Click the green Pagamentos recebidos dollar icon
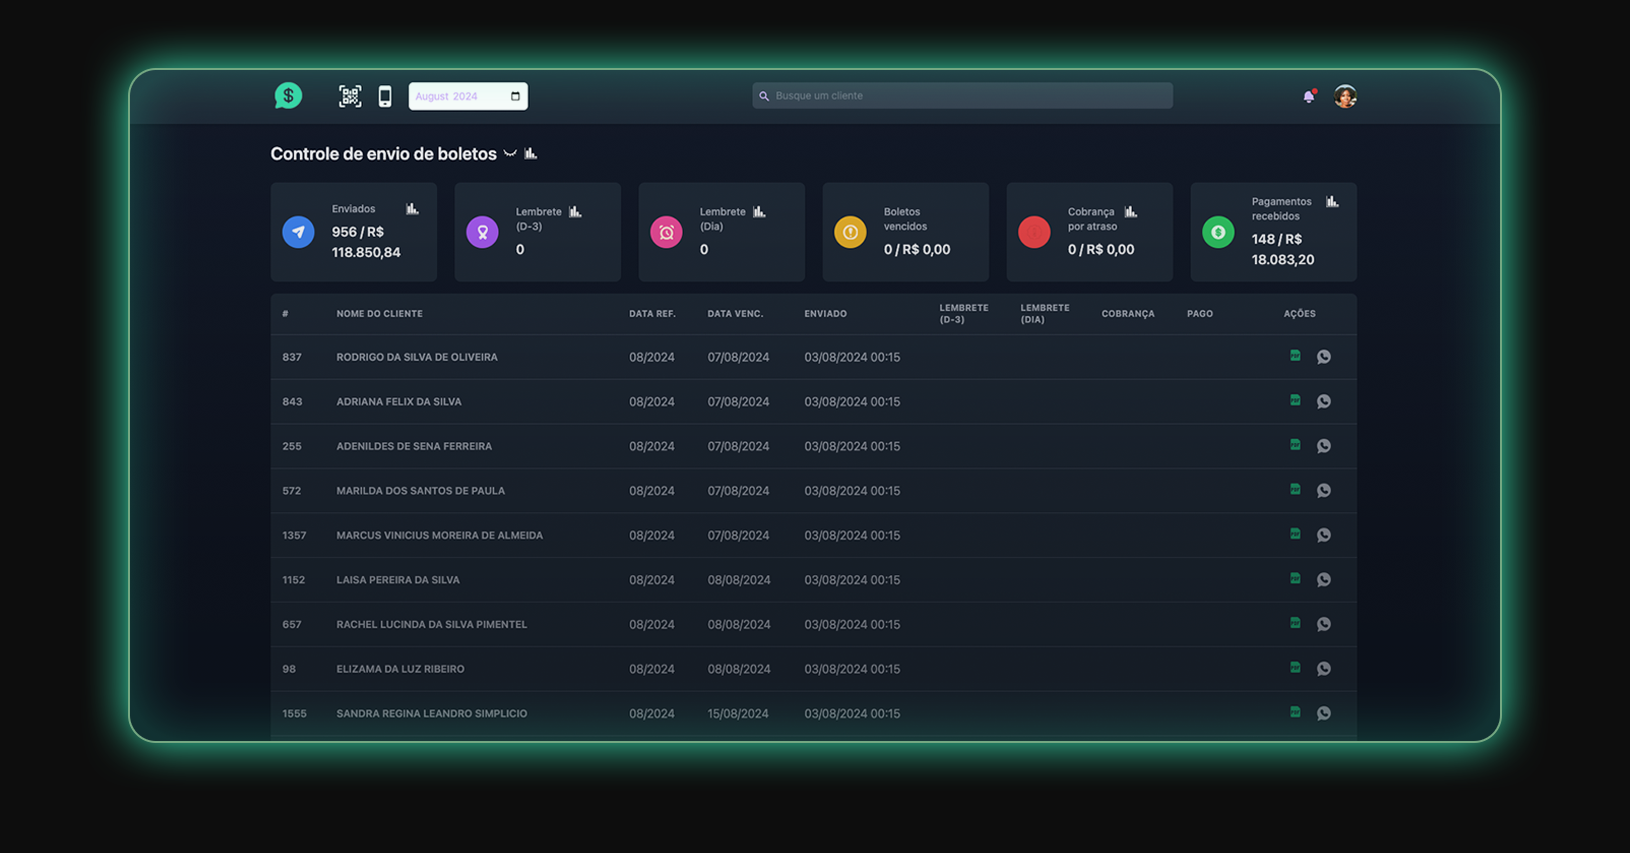The image size is (1630, 853). [x=1218, y=232]
